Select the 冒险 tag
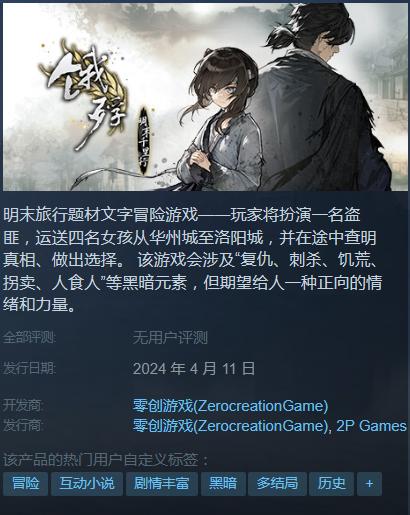The image size is (410, 515). [25, 483]
